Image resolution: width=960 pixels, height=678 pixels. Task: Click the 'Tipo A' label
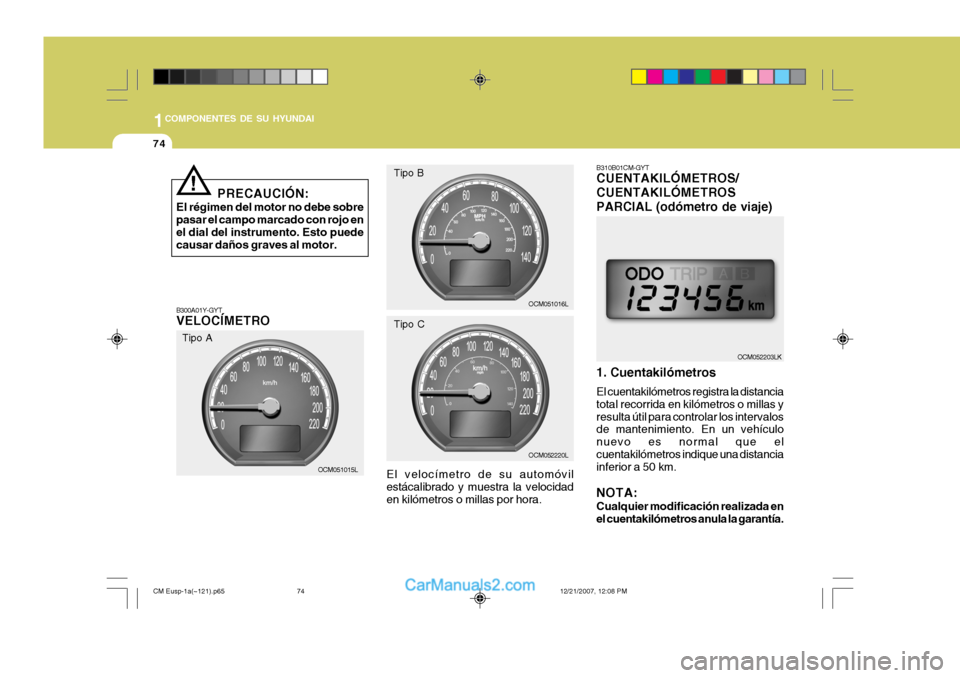(x=197, y=338)
